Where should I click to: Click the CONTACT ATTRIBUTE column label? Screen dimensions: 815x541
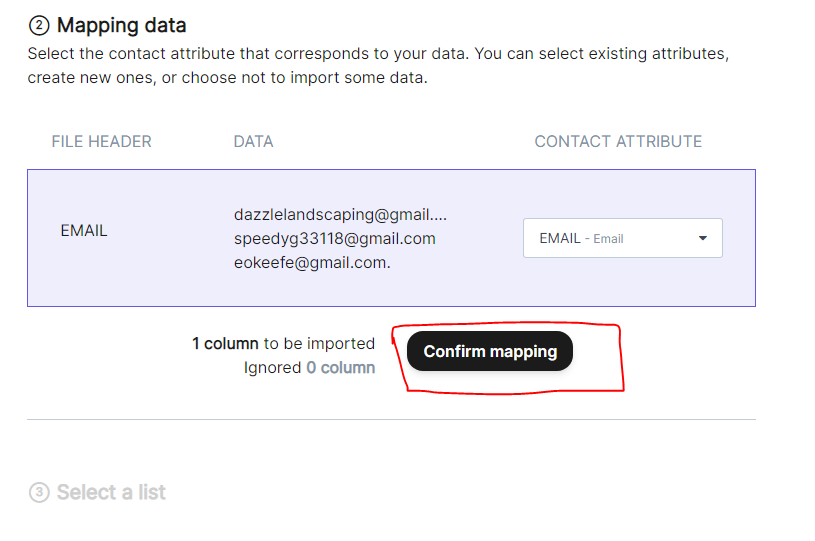point(618,142)
